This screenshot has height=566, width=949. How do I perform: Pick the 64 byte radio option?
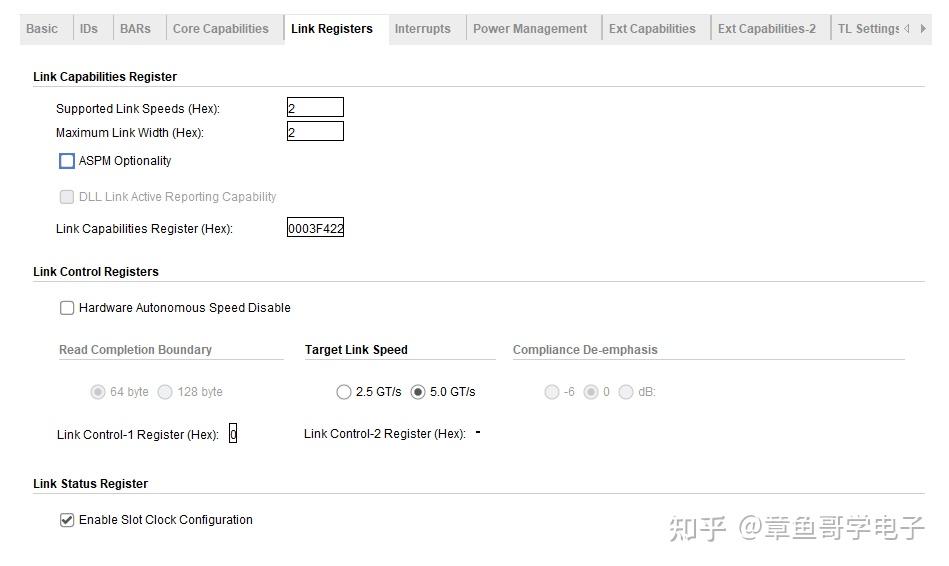[x=98, y=392]
